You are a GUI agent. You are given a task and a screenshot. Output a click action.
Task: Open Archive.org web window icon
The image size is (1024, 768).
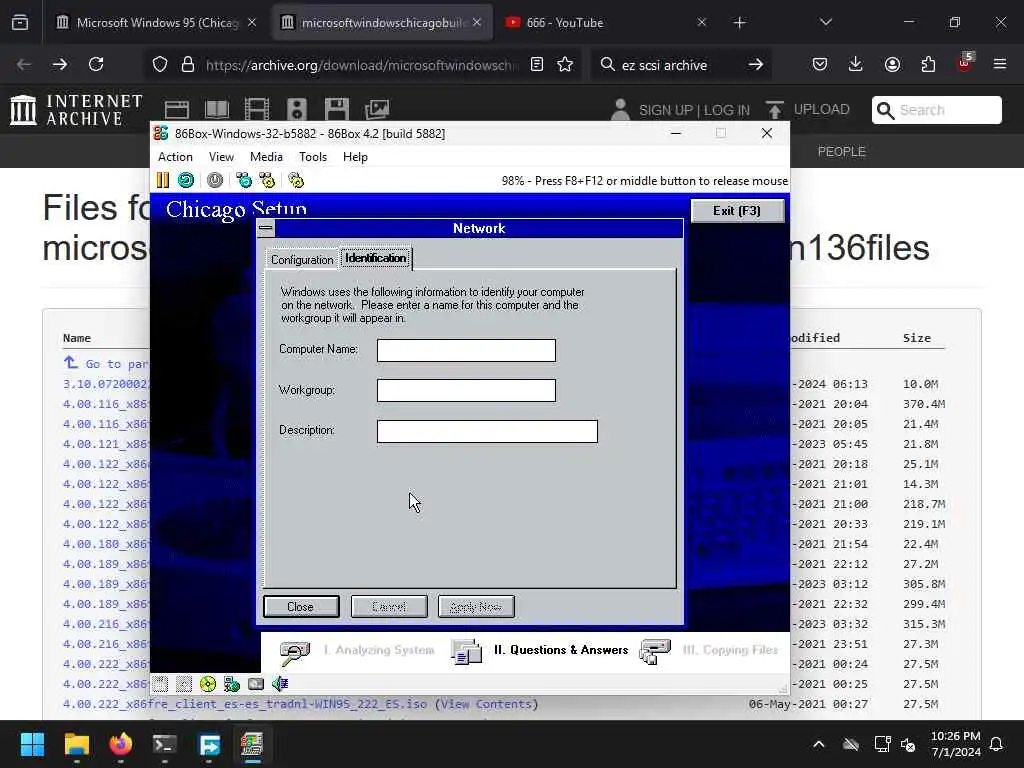pyautogui.click(x=176, y=109)
